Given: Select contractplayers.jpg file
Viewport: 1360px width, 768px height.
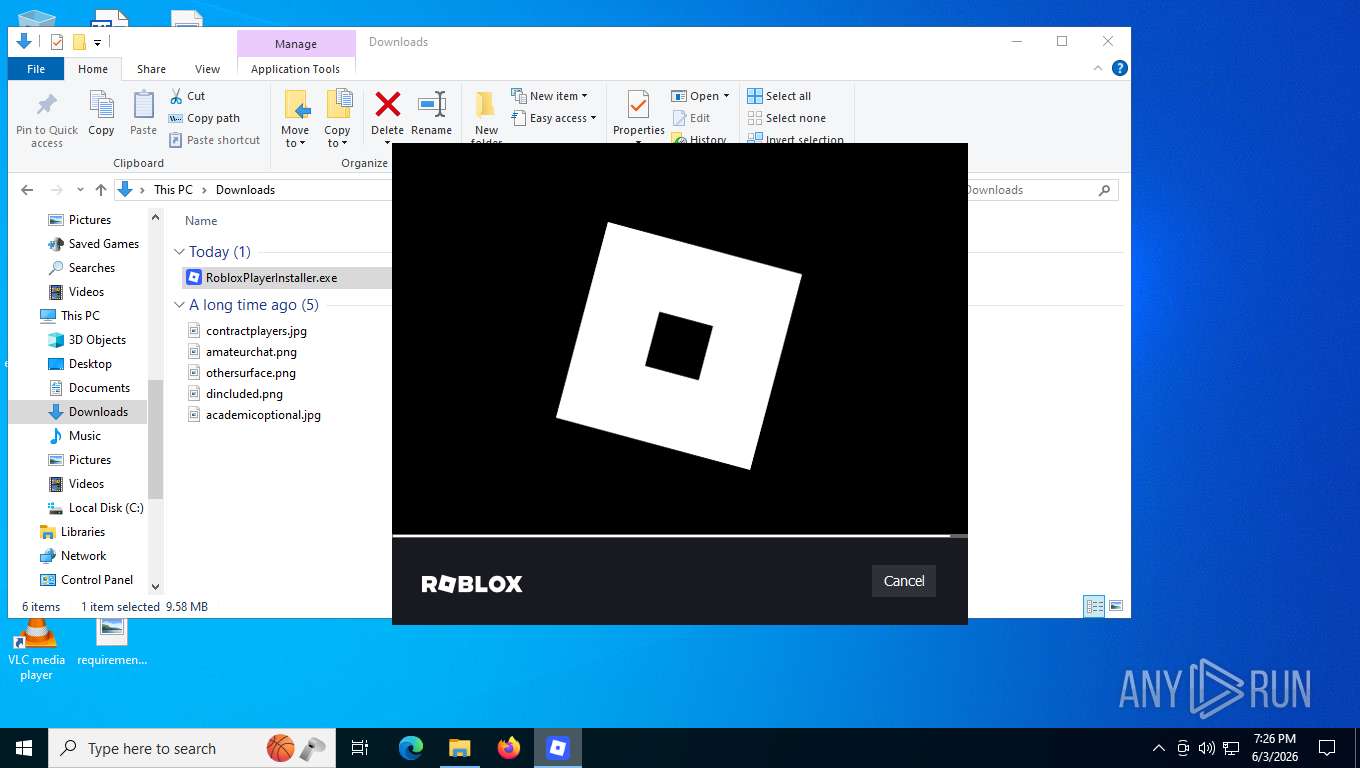Looking at the screenshot, I should tap(256, 331).
